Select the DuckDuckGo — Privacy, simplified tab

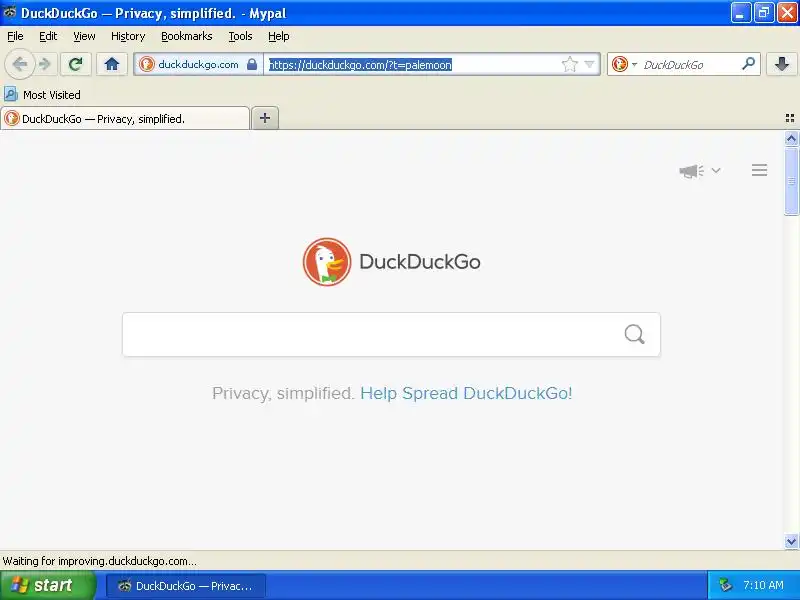point(125,118)
